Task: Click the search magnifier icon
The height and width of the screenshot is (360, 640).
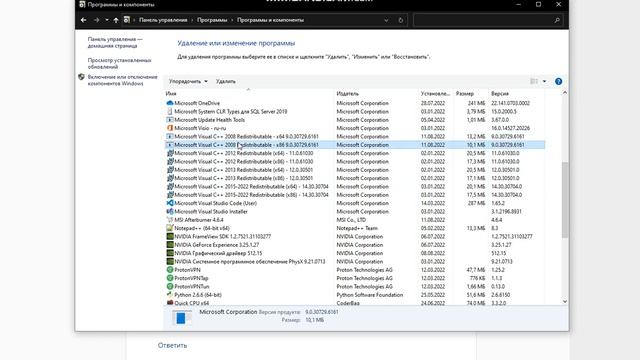Action: (557, 20)
